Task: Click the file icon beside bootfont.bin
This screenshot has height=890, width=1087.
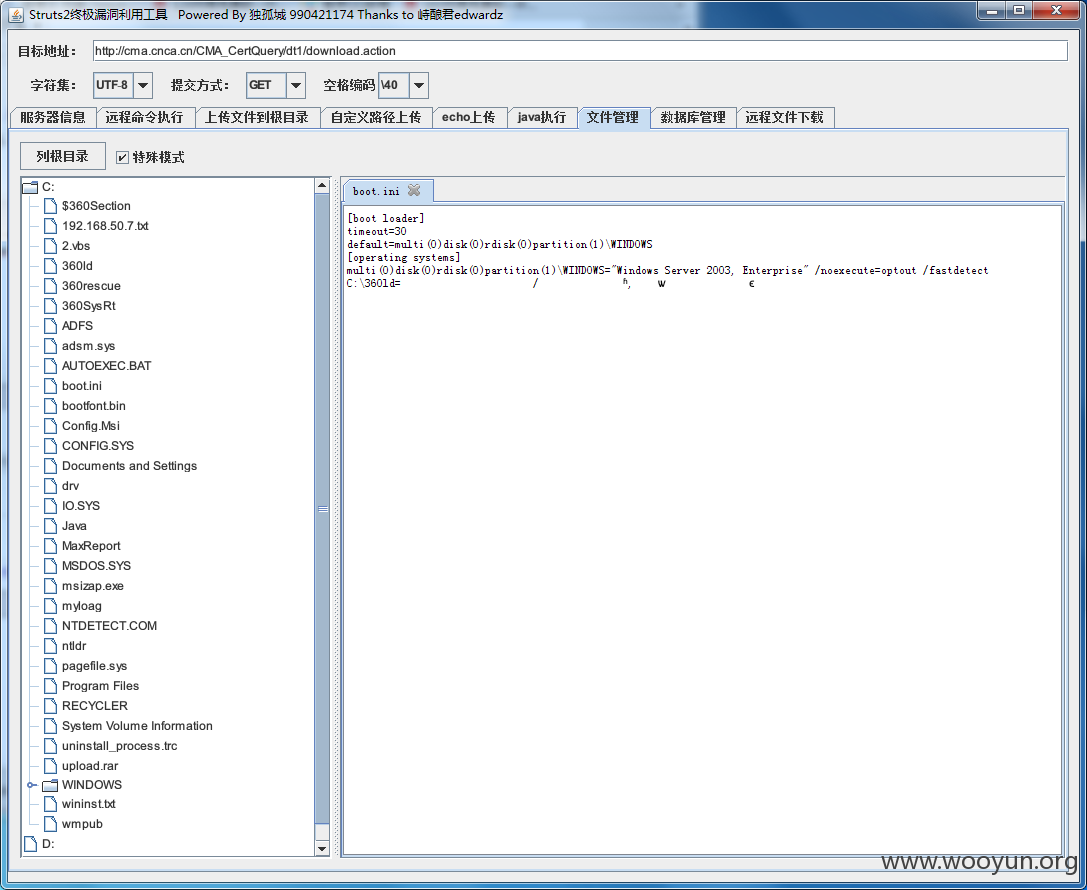Action: click(x=50, y=405)
